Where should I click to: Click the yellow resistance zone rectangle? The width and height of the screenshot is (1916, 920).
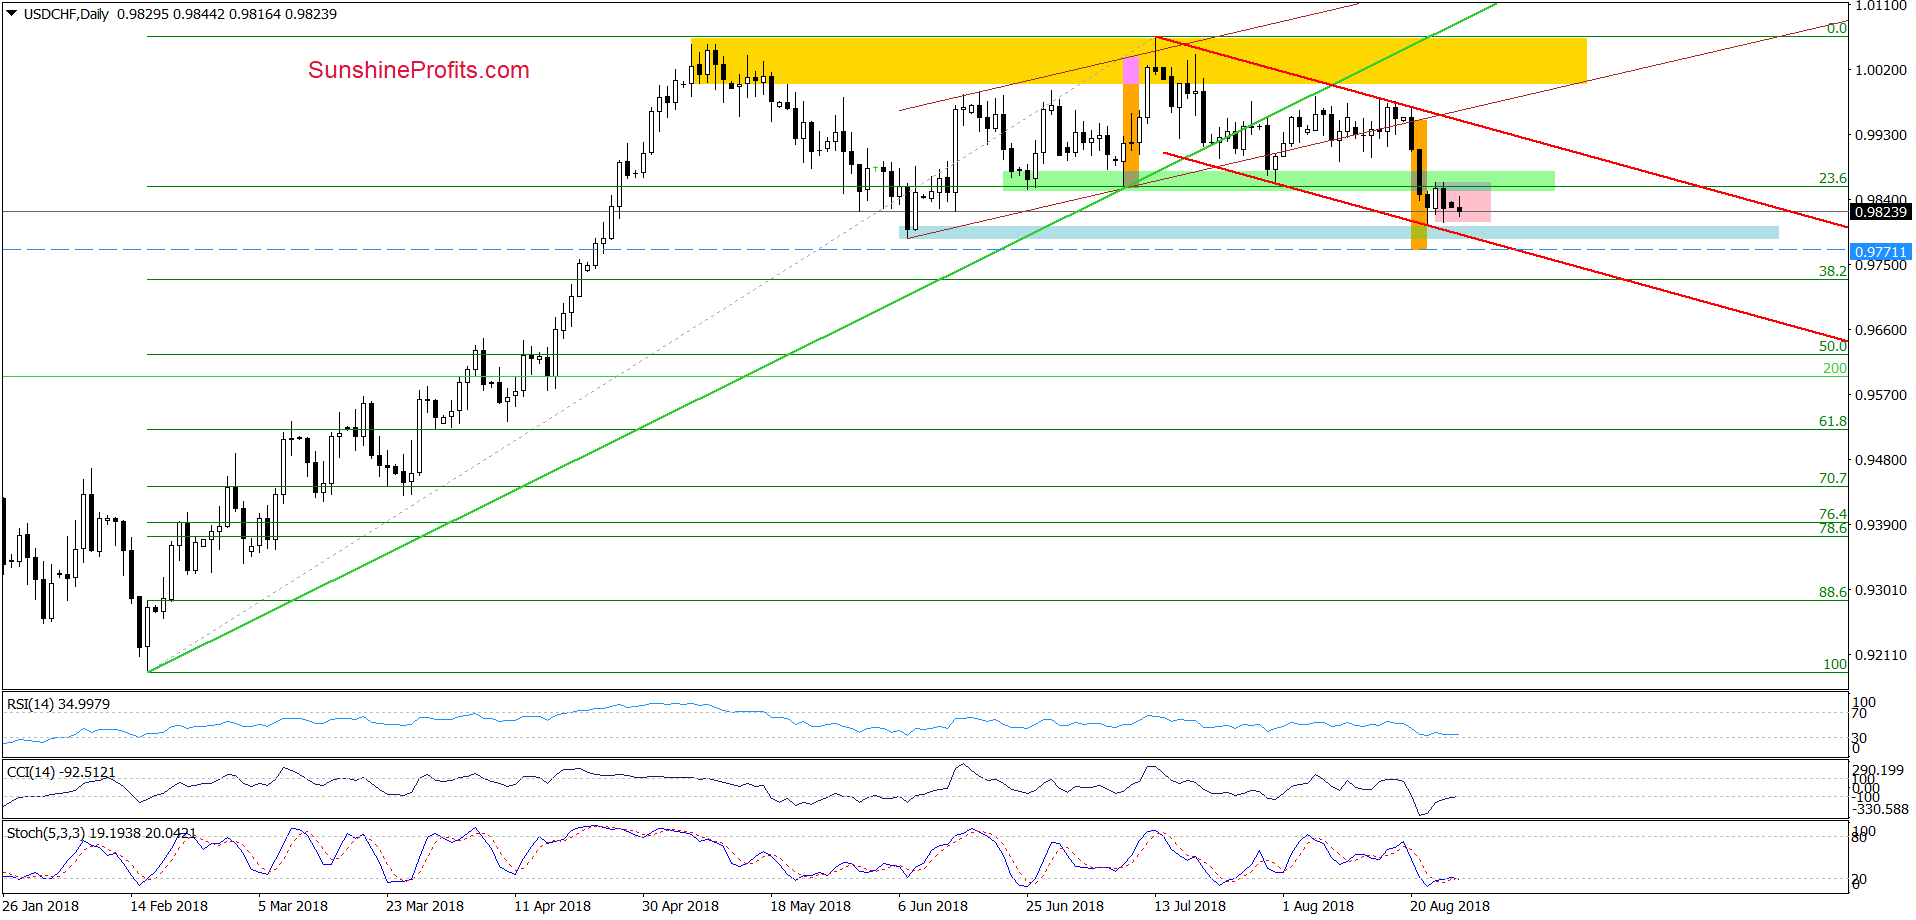1138,60
